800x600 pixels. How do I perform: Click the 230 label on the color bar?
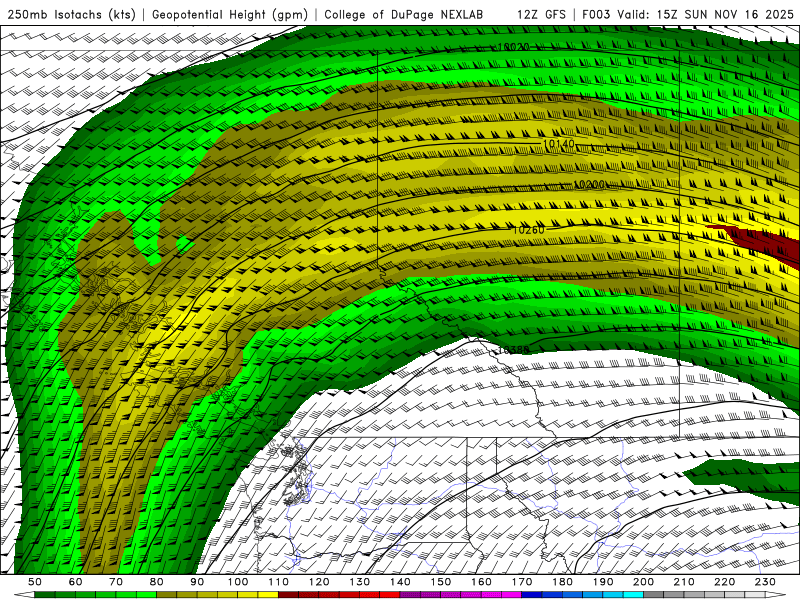tap(765, 582)
